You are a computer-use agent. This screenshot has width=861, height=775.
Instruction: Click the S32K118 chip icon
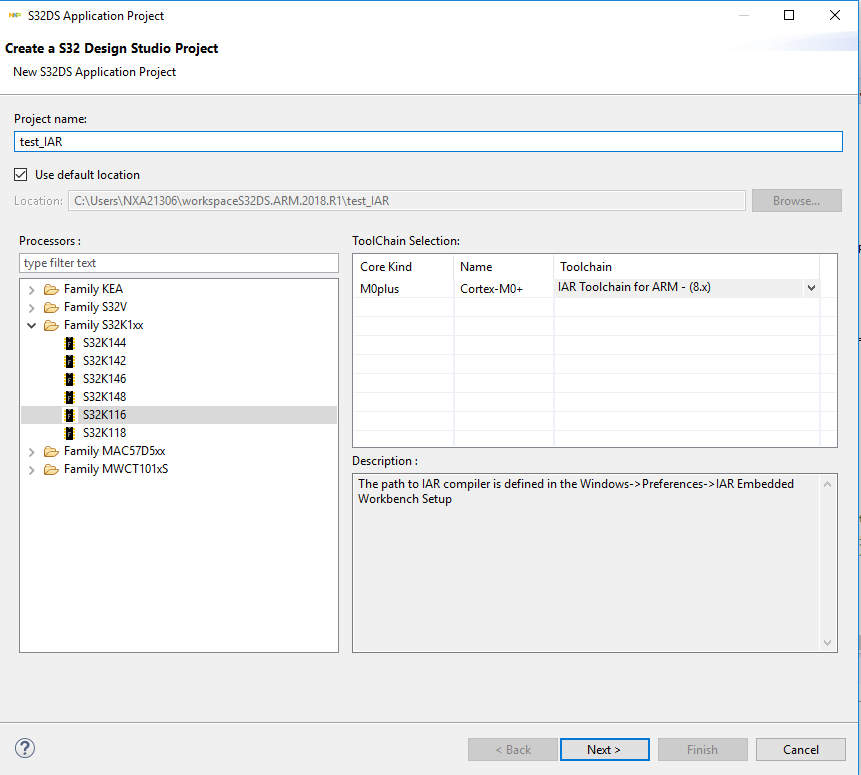[69, 433]
